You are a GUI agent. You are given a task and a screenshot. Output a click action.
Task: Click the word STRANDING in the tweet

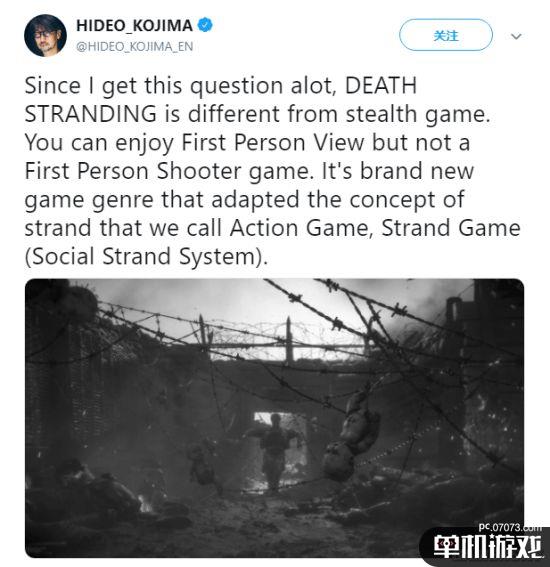click(90, 114)
